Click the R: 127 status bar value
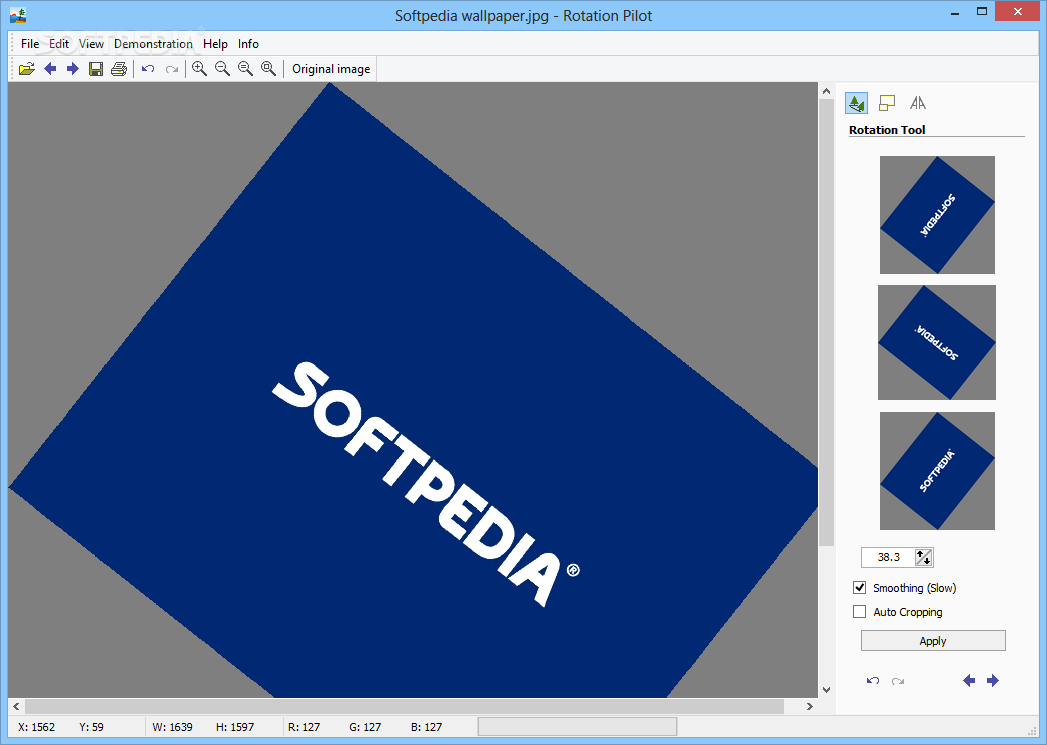Viewport: 1047px width, 745px height. (304, 727)
